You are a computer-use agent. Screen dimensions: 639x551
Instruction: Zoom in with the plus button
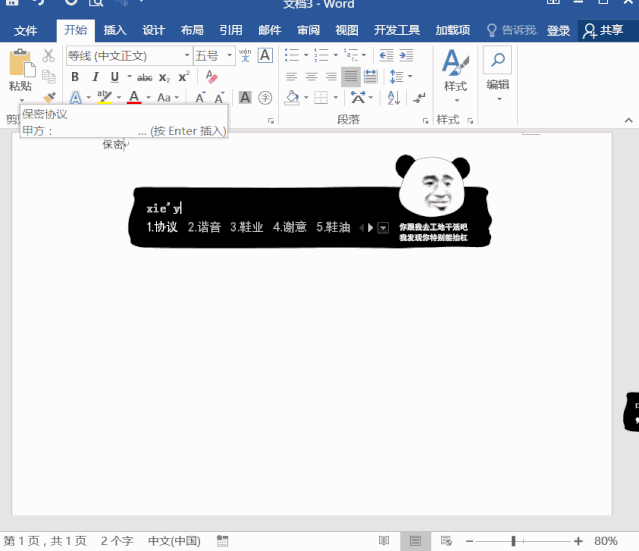click(578, 541)
